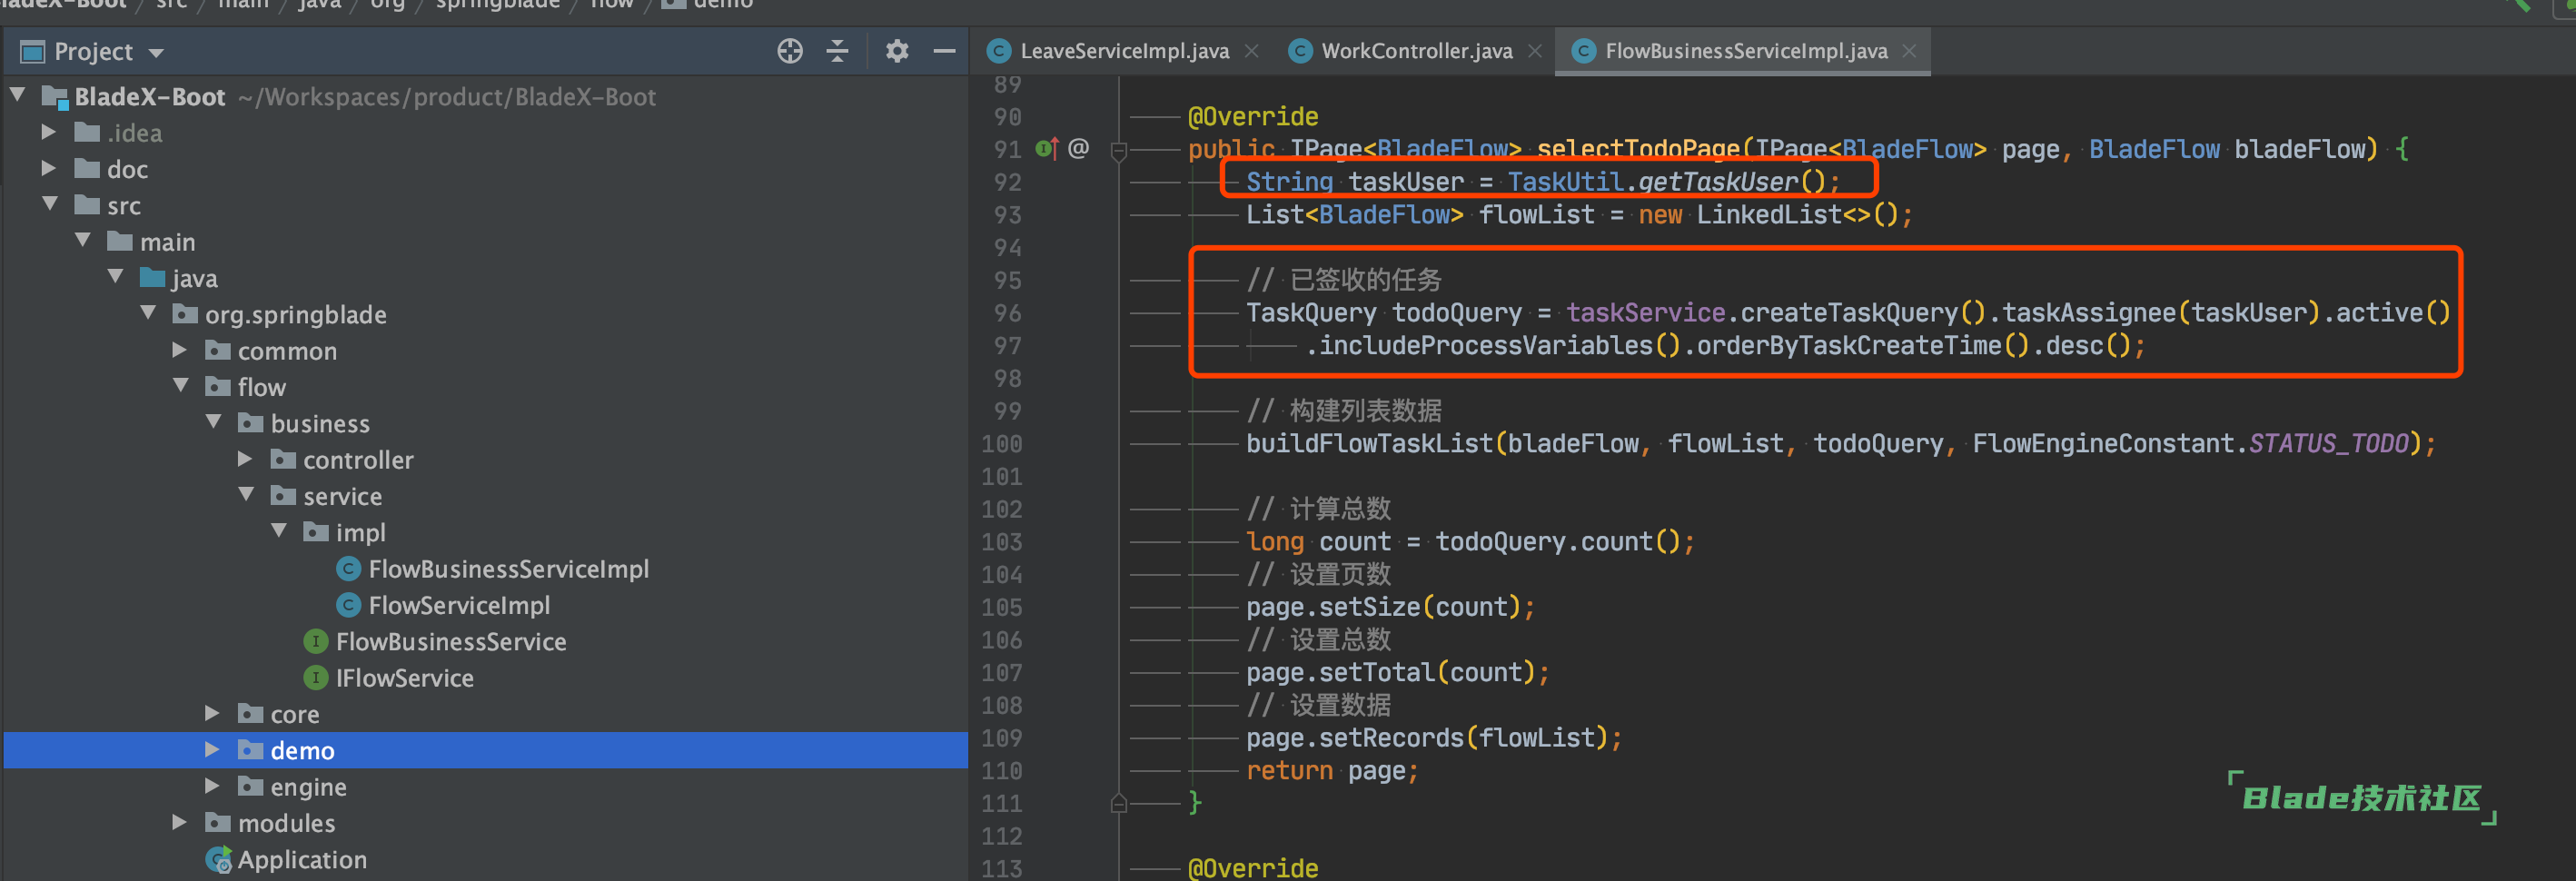Expand the engine package
This screenshot has width=2576, height=881.
212,786
